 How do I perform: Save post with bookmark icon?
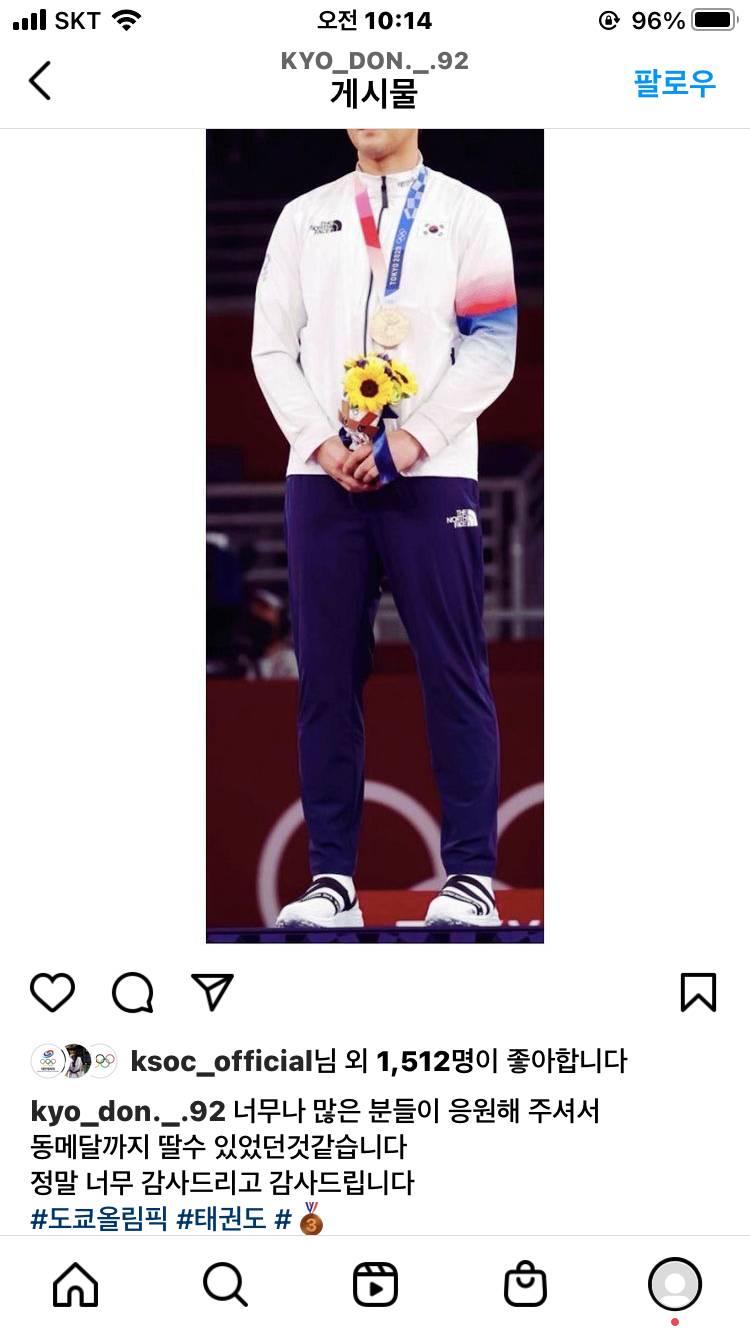point(698,992)
